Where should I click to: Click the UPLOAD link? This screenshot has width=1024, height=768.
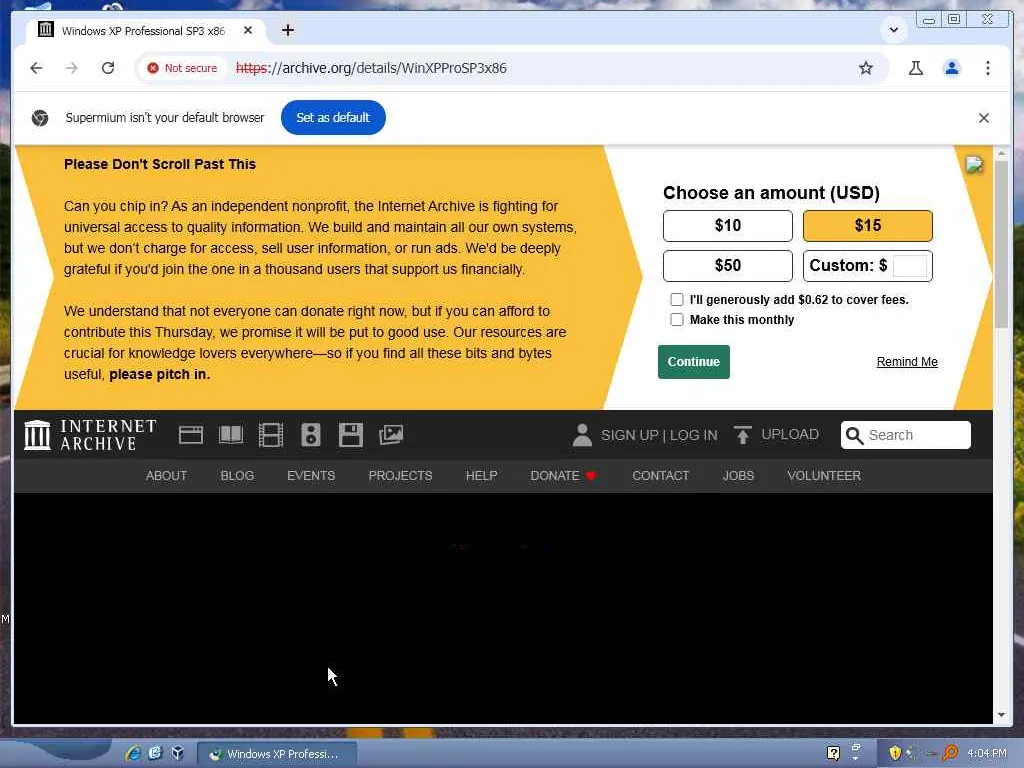pos(790,435)
